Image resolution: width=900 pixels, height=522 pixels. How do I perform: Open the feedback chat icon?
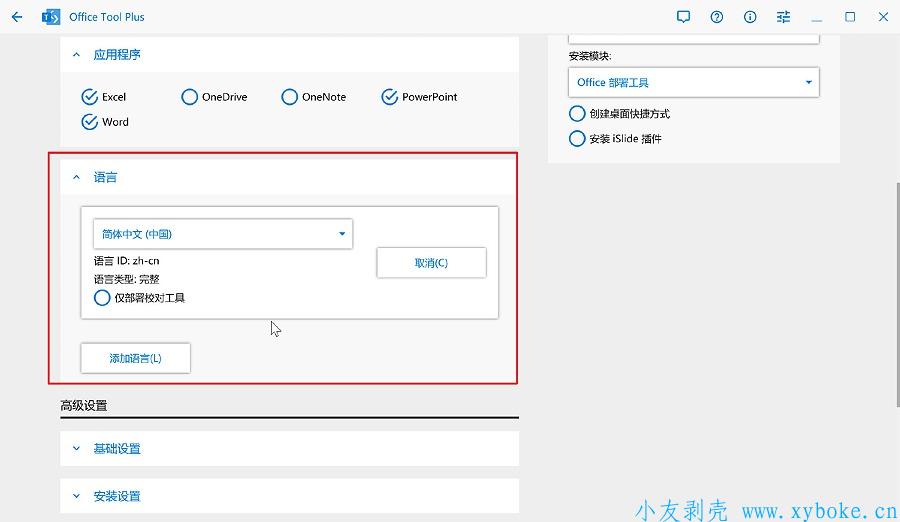point(684,17)
